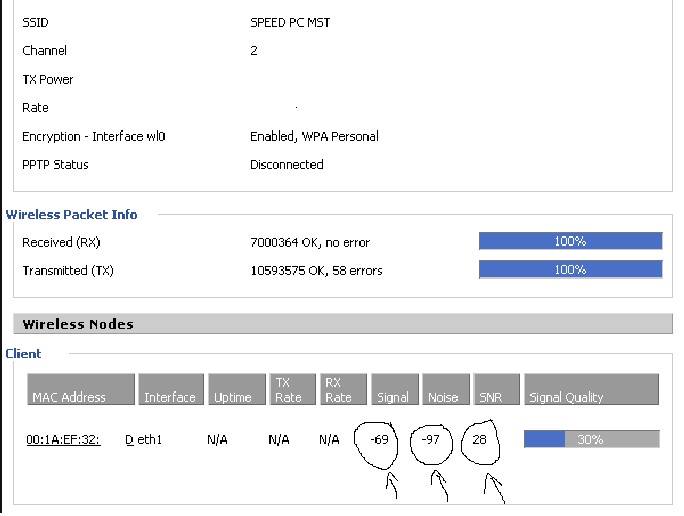Open the client MAC address 00:1A:EF:32: link
684x516 pixels.
click(63, 440)
